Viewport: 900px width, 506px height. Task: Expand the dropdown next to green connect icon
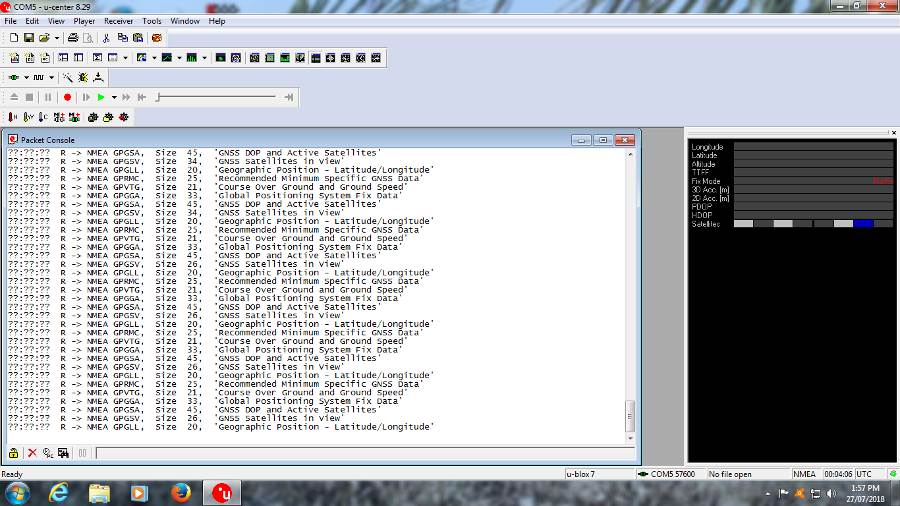[25, 77]
